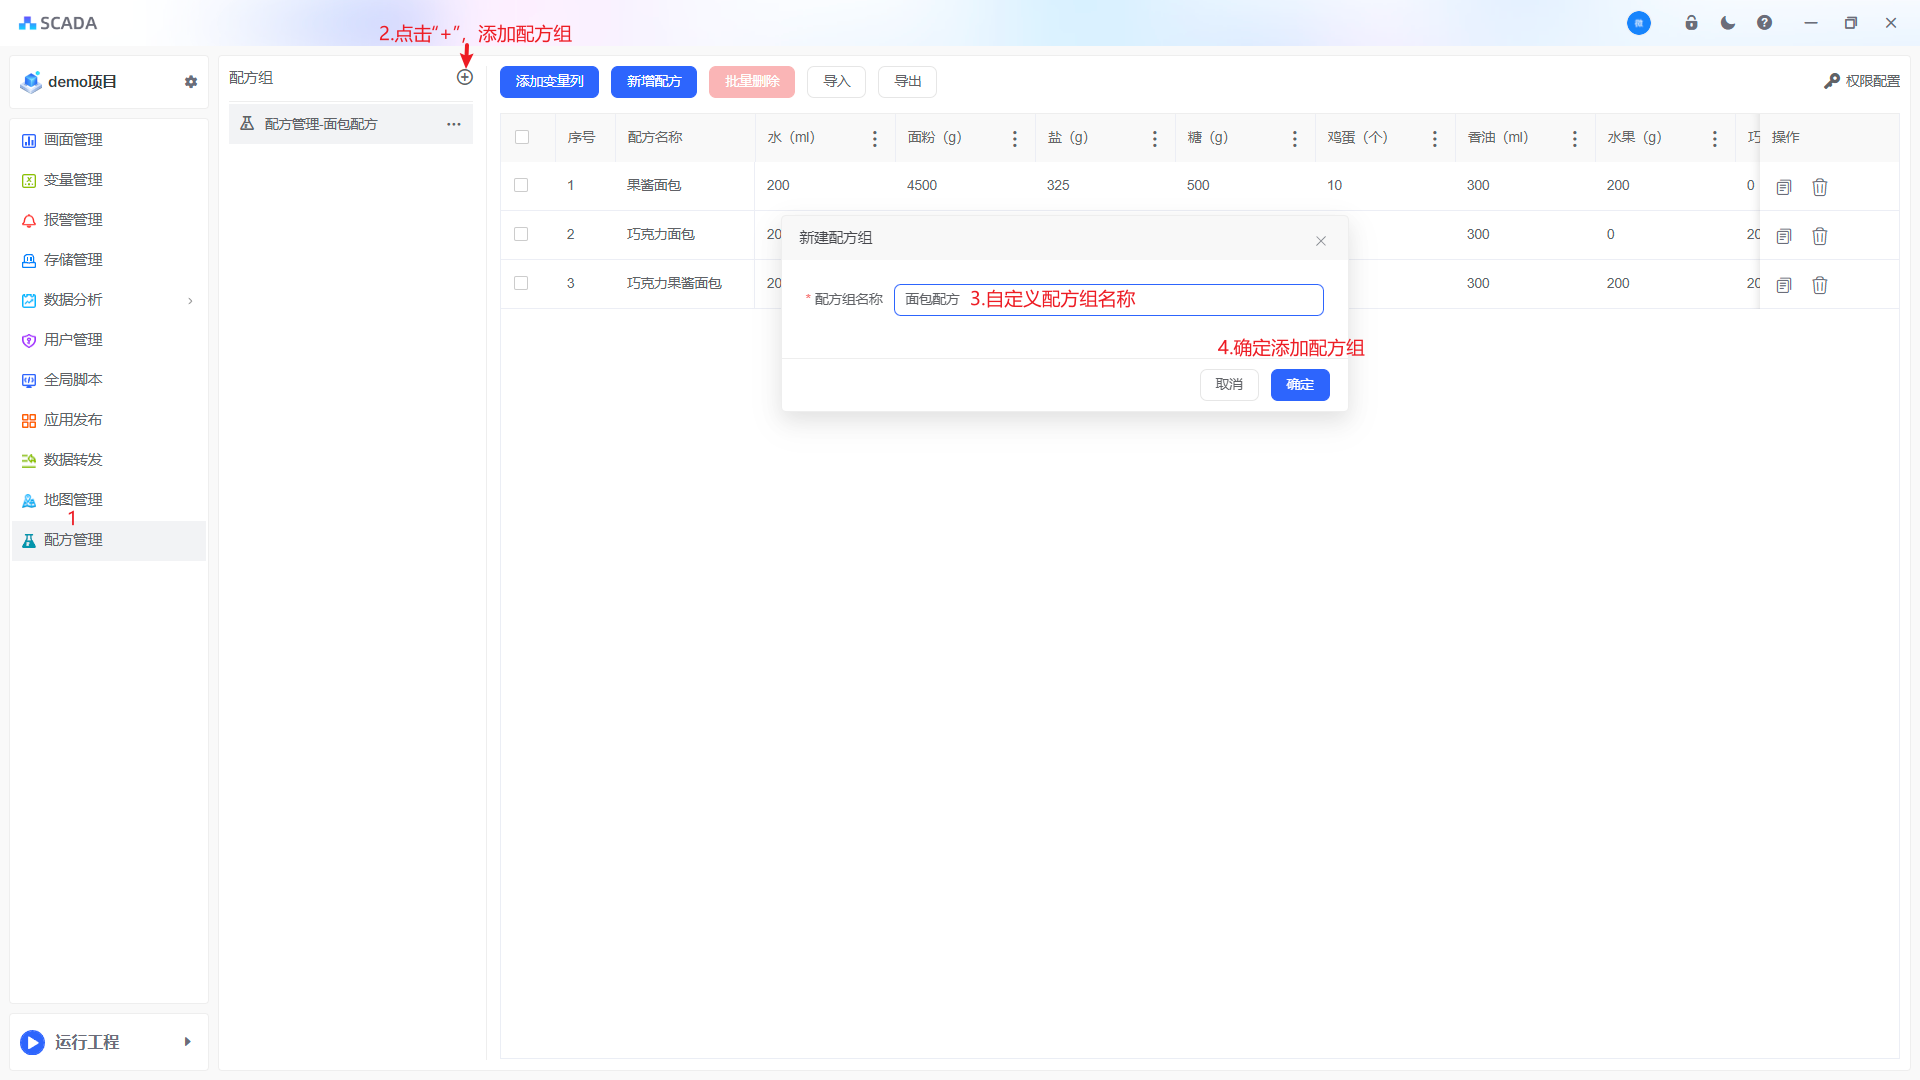Click 权限配置 key icon

click(1832, 81)
